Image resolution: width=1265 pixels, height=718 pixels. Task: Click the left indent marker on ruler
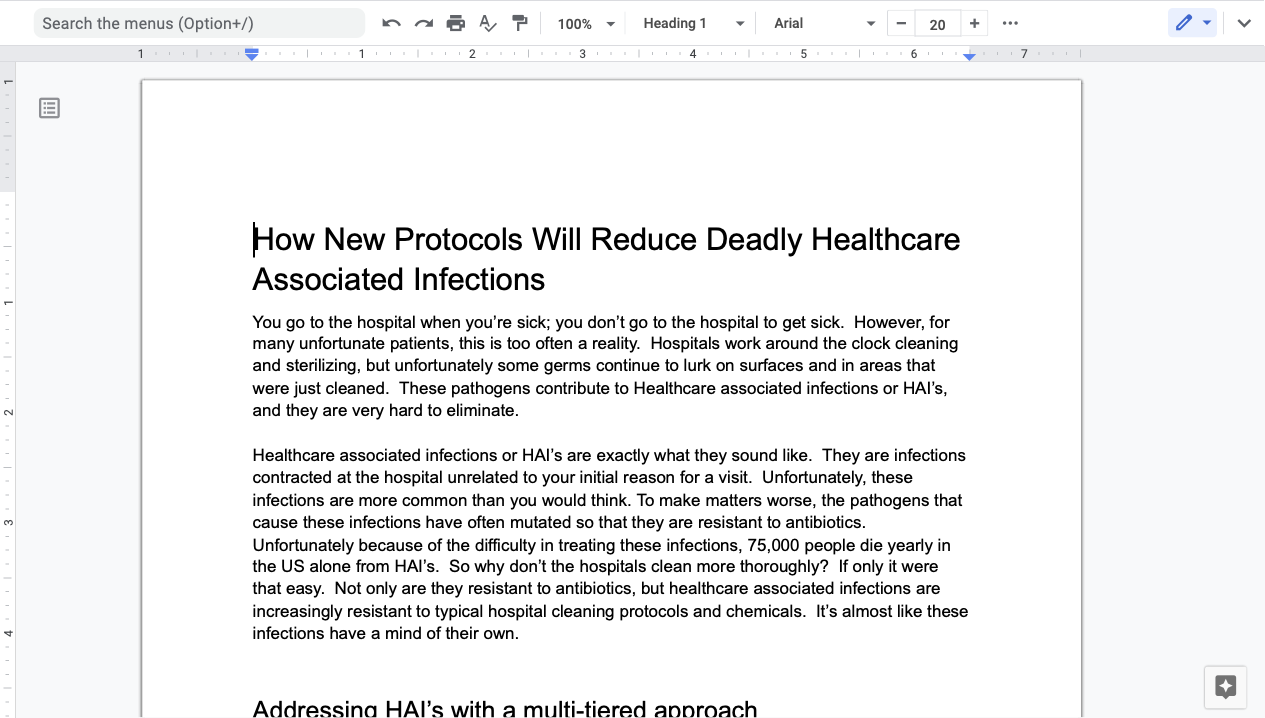pos(252,55)
